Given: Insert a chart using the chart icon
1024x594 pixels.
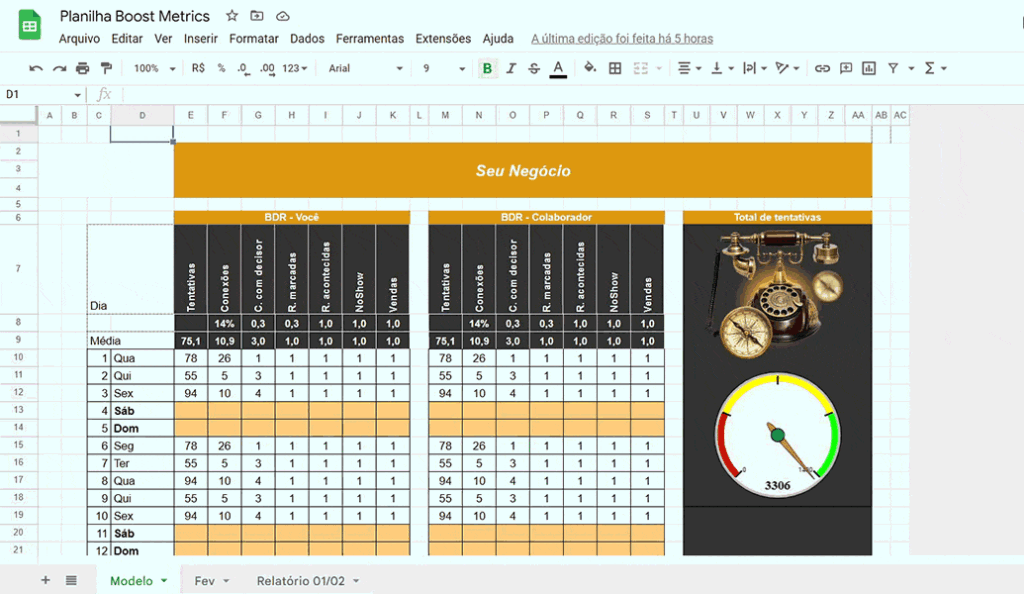Looking at the screenshot, I should tap(869, 68).
